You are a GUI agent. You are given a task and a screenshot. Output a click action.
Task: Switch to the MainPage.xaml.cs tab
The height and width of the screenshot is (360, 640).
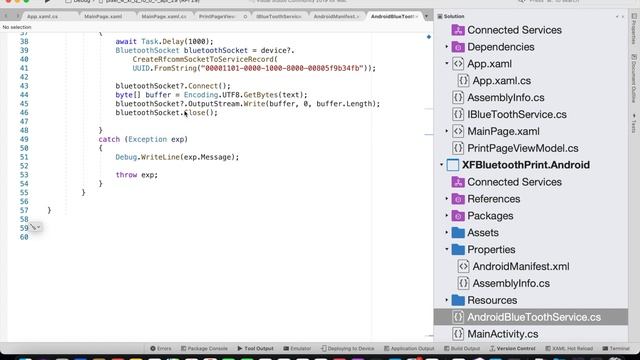tap(164, 16)
